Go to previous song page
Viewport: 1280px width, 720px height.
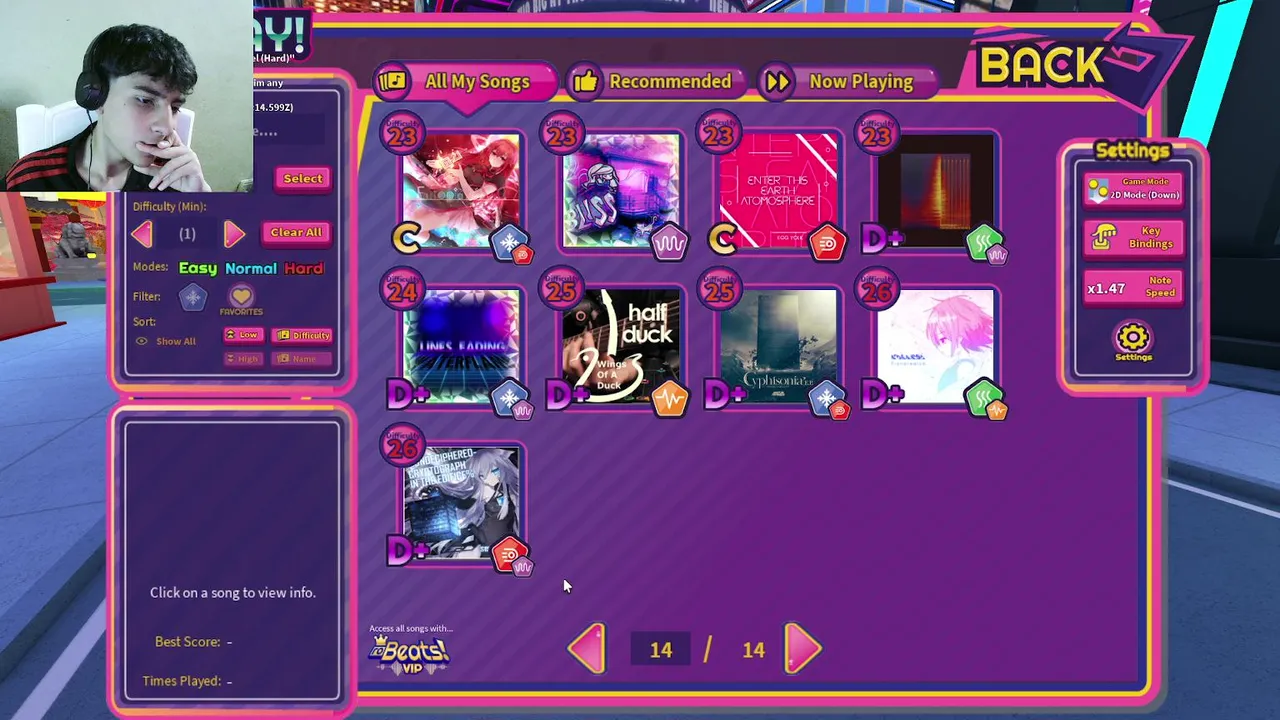(587, 649)
